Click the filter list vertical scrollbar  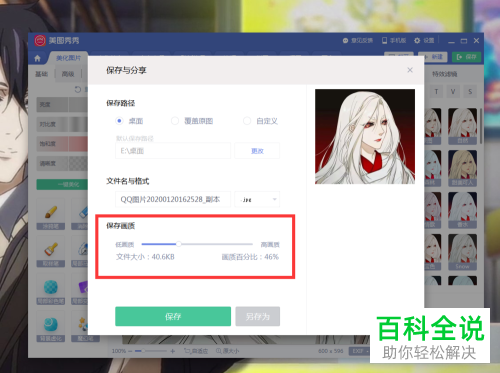[481, 127]
